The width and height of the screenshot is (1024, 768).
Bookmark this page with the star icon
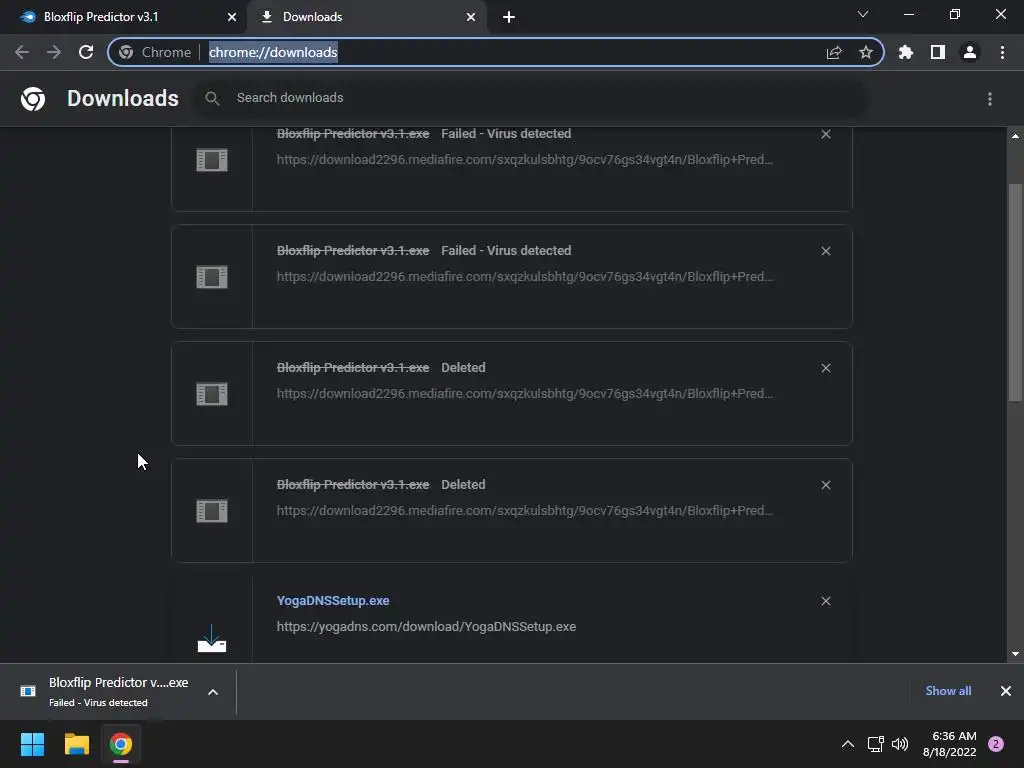coord(866,52)
